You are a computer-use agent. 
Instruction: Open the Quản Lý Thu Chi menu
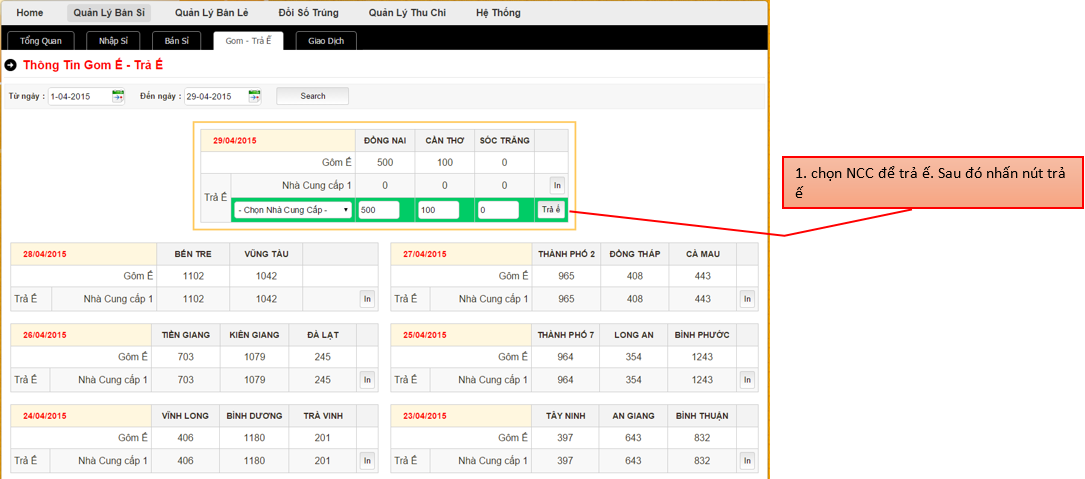point(404,13)
